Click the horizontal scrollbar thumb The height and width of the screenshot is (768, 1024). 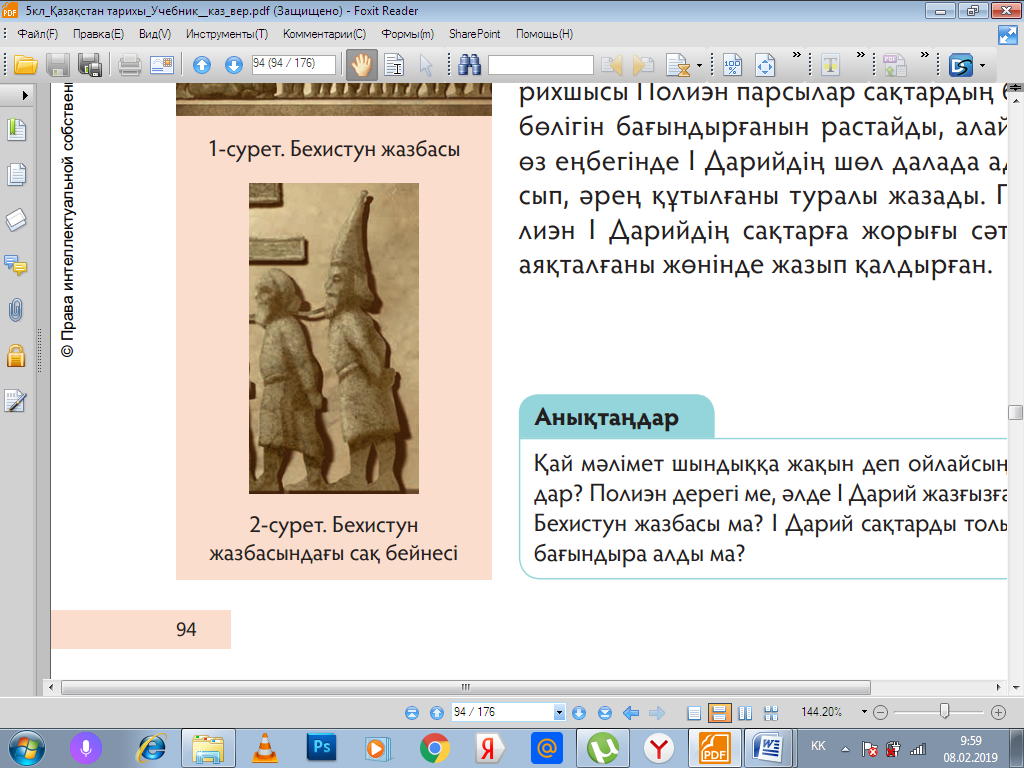[x=466, y=687]
